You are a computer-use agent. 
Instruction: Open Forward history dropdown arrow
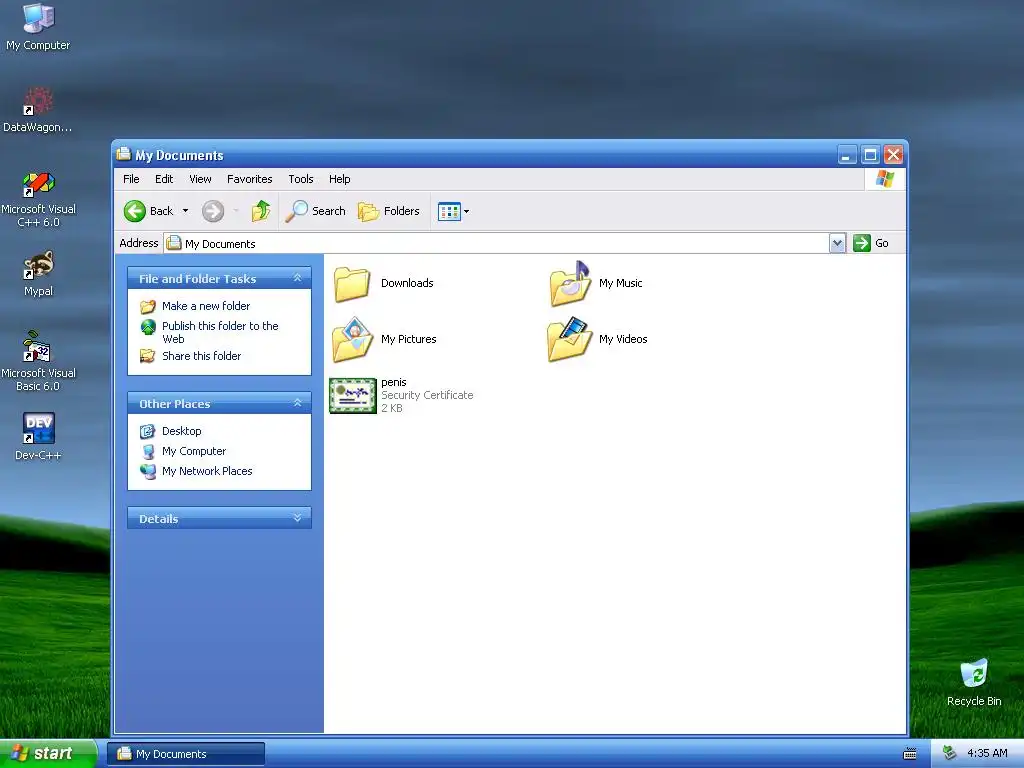click(x=236, y=211)
